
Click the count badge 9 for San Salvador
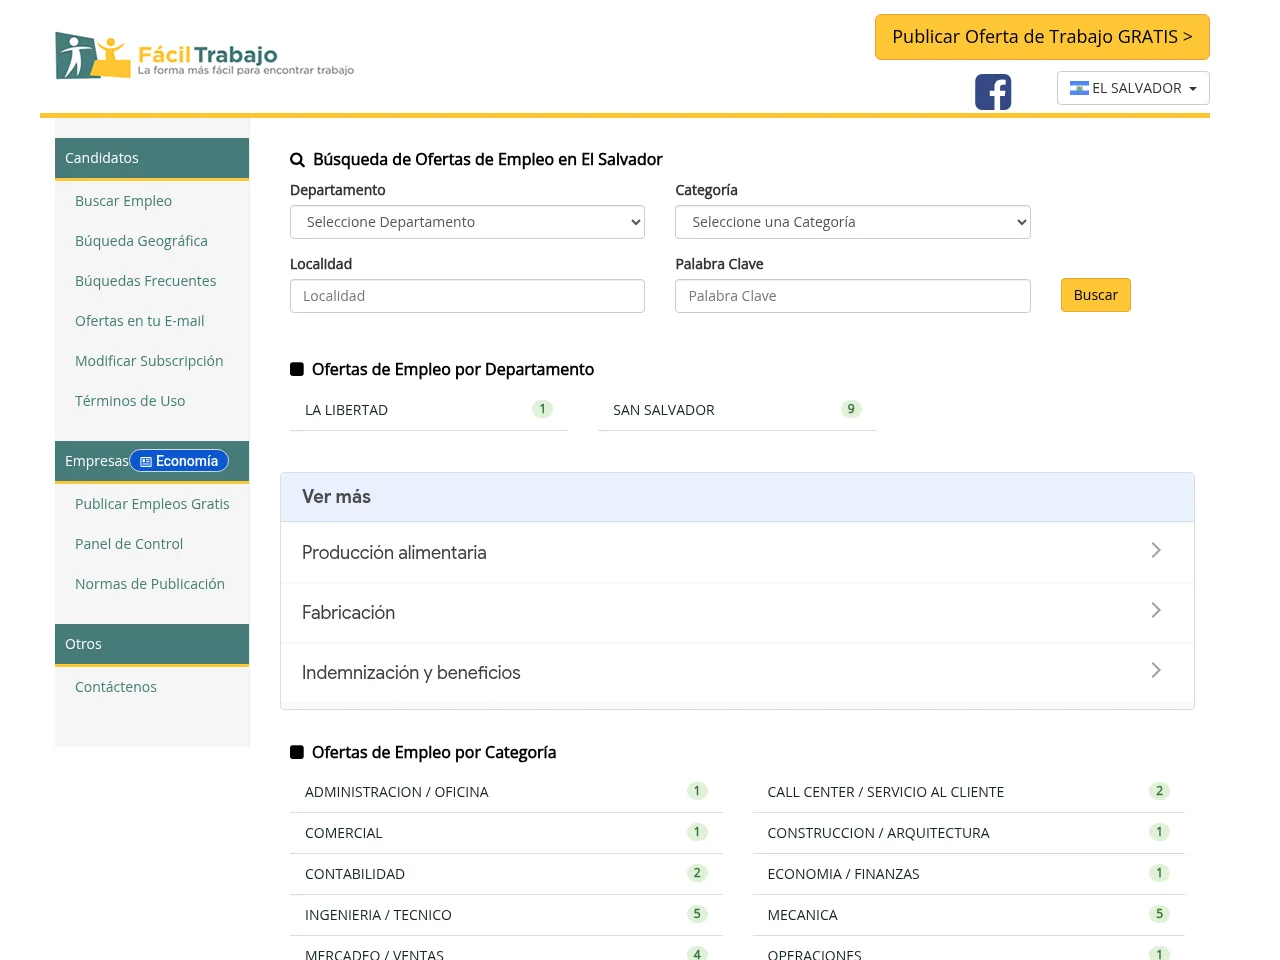(x=851, y=409)
